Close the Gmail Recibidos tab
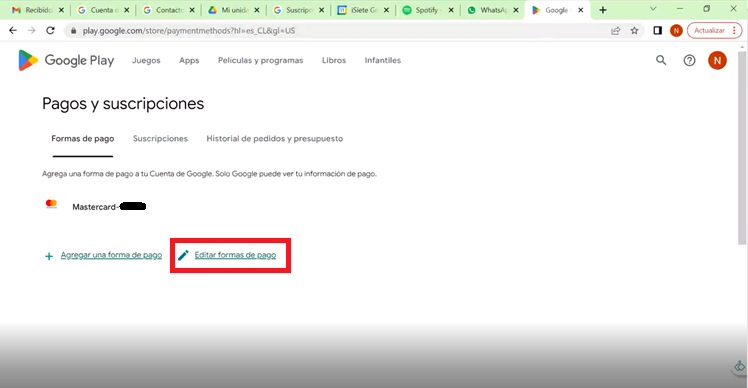This screenshot has width=748, height=388. click(61, 10)
